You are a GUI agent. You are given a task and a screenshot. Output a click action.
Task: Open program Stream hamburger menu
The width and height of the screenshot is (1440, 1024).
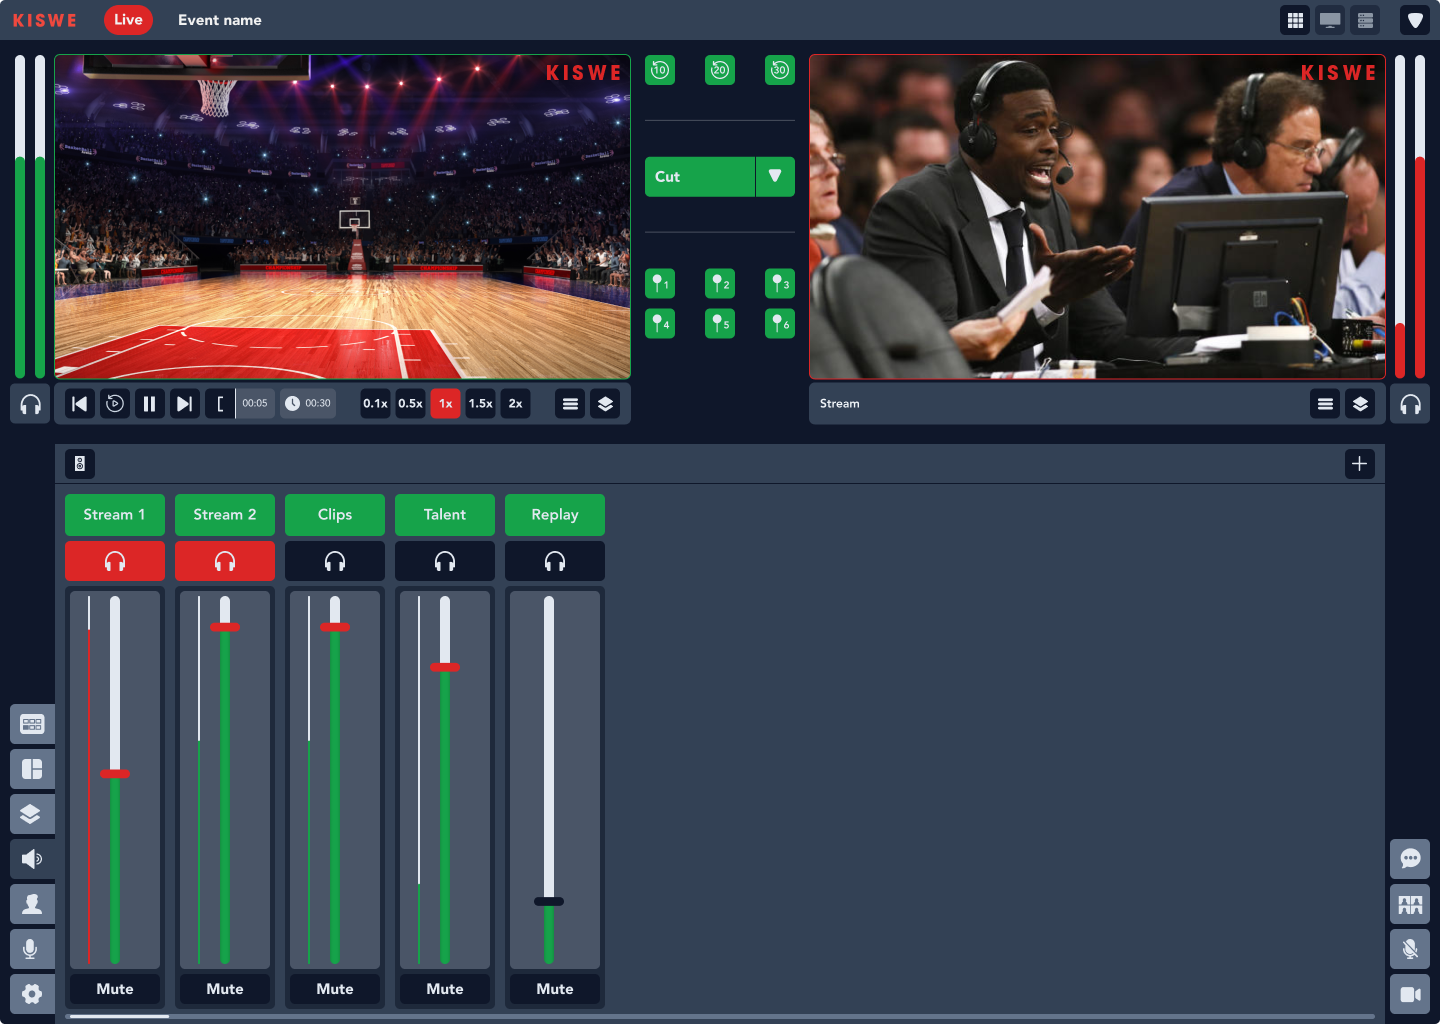[1325, 404]
